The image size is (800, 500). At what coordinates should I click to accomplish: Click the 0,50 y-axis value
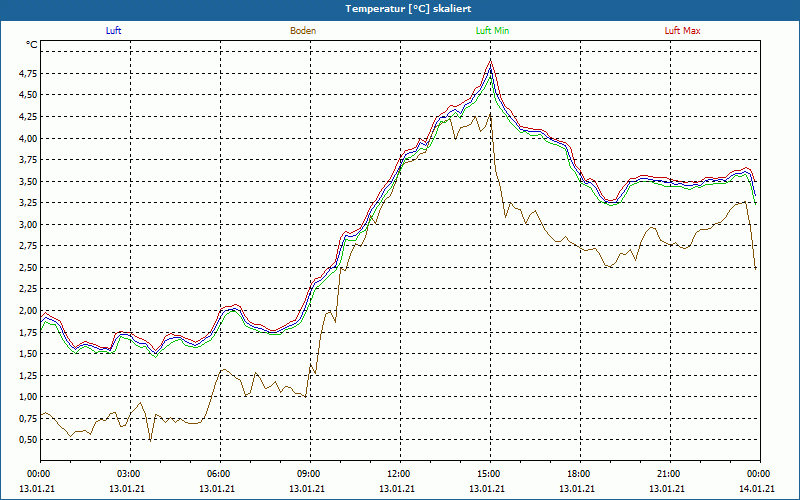[28, 440]
